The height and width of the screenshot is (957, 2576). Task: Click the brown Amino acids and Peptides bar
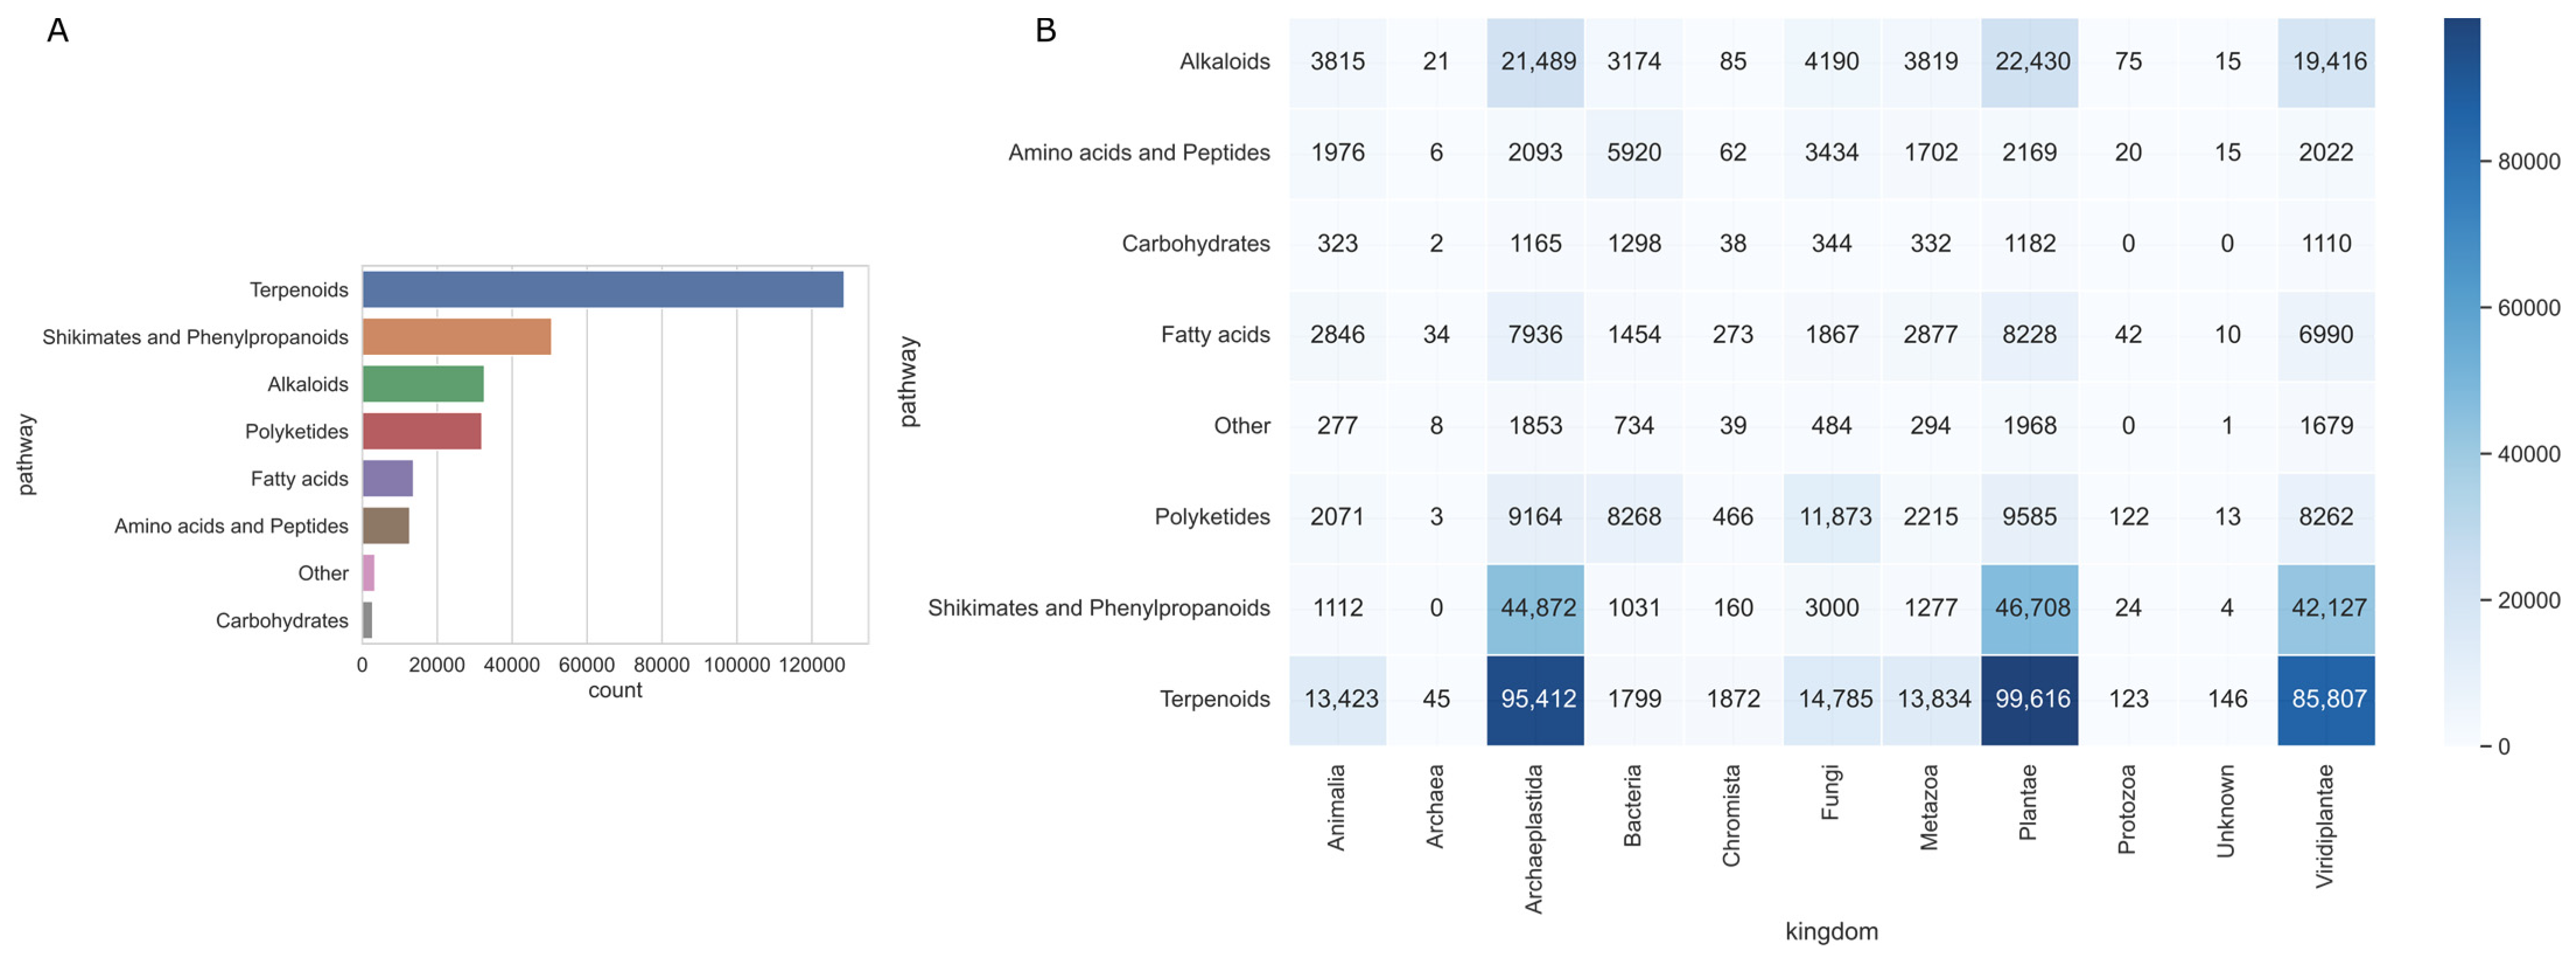[x=385, y=526]
